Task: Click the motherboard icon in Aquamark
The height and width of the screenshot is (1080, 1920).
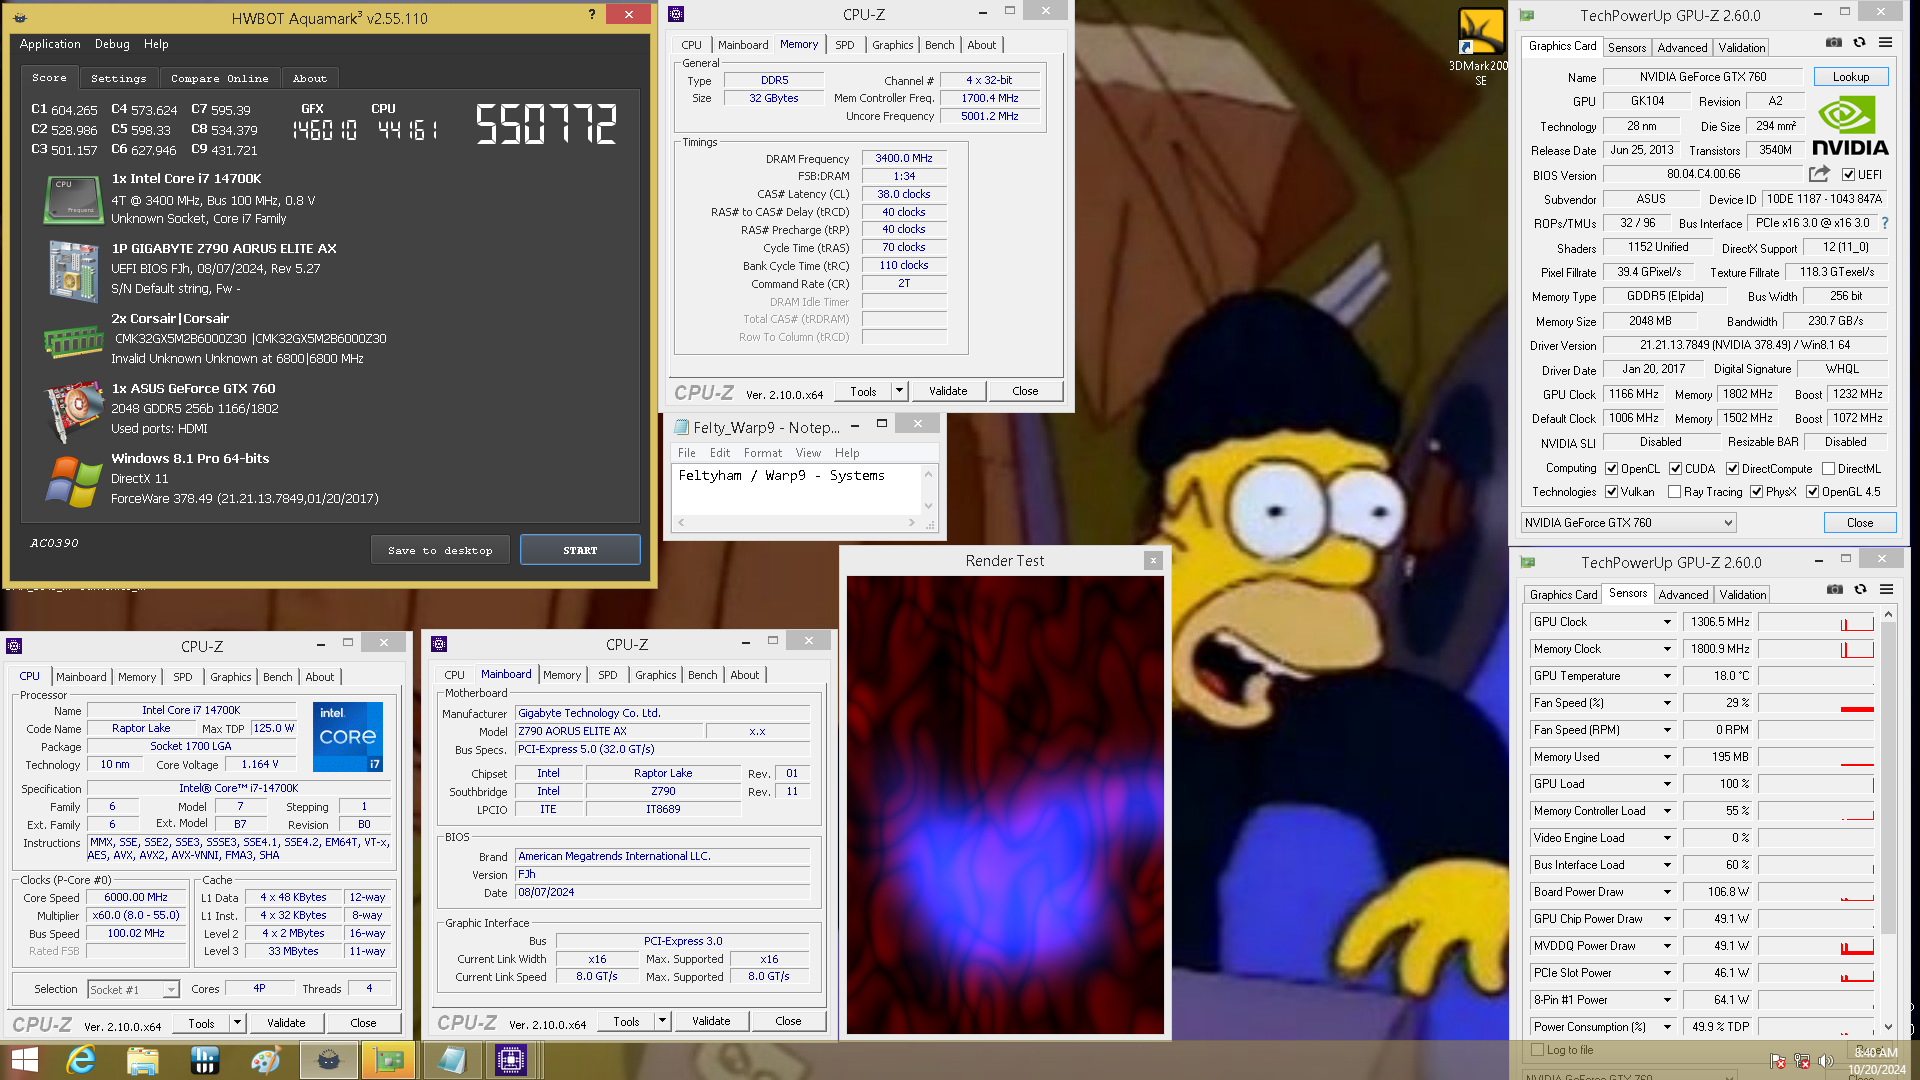Action: click(x=74, y=270)
